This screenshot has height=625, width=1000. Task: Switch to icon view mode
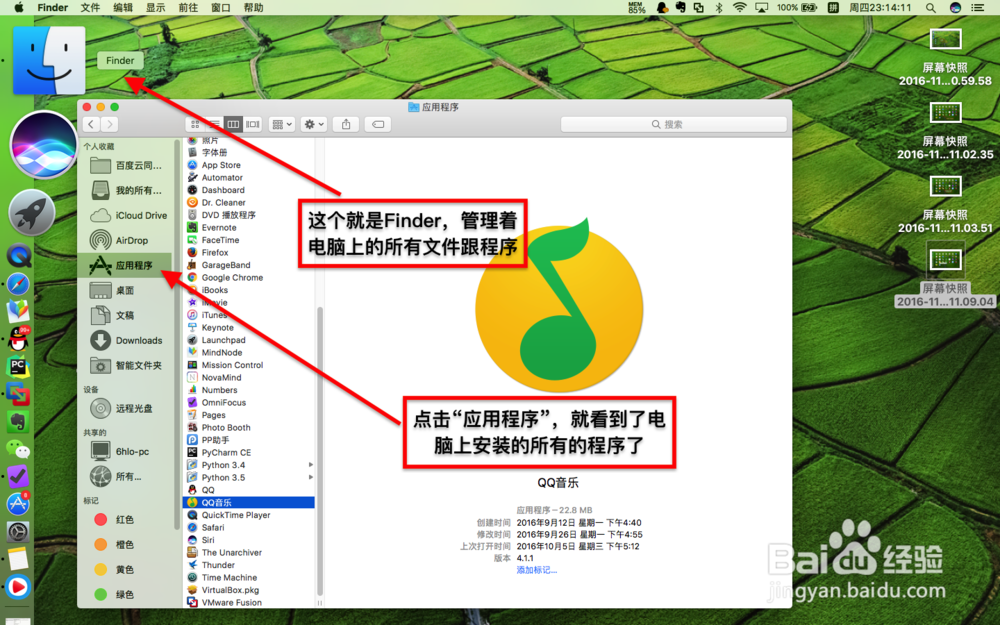[193, 124]
